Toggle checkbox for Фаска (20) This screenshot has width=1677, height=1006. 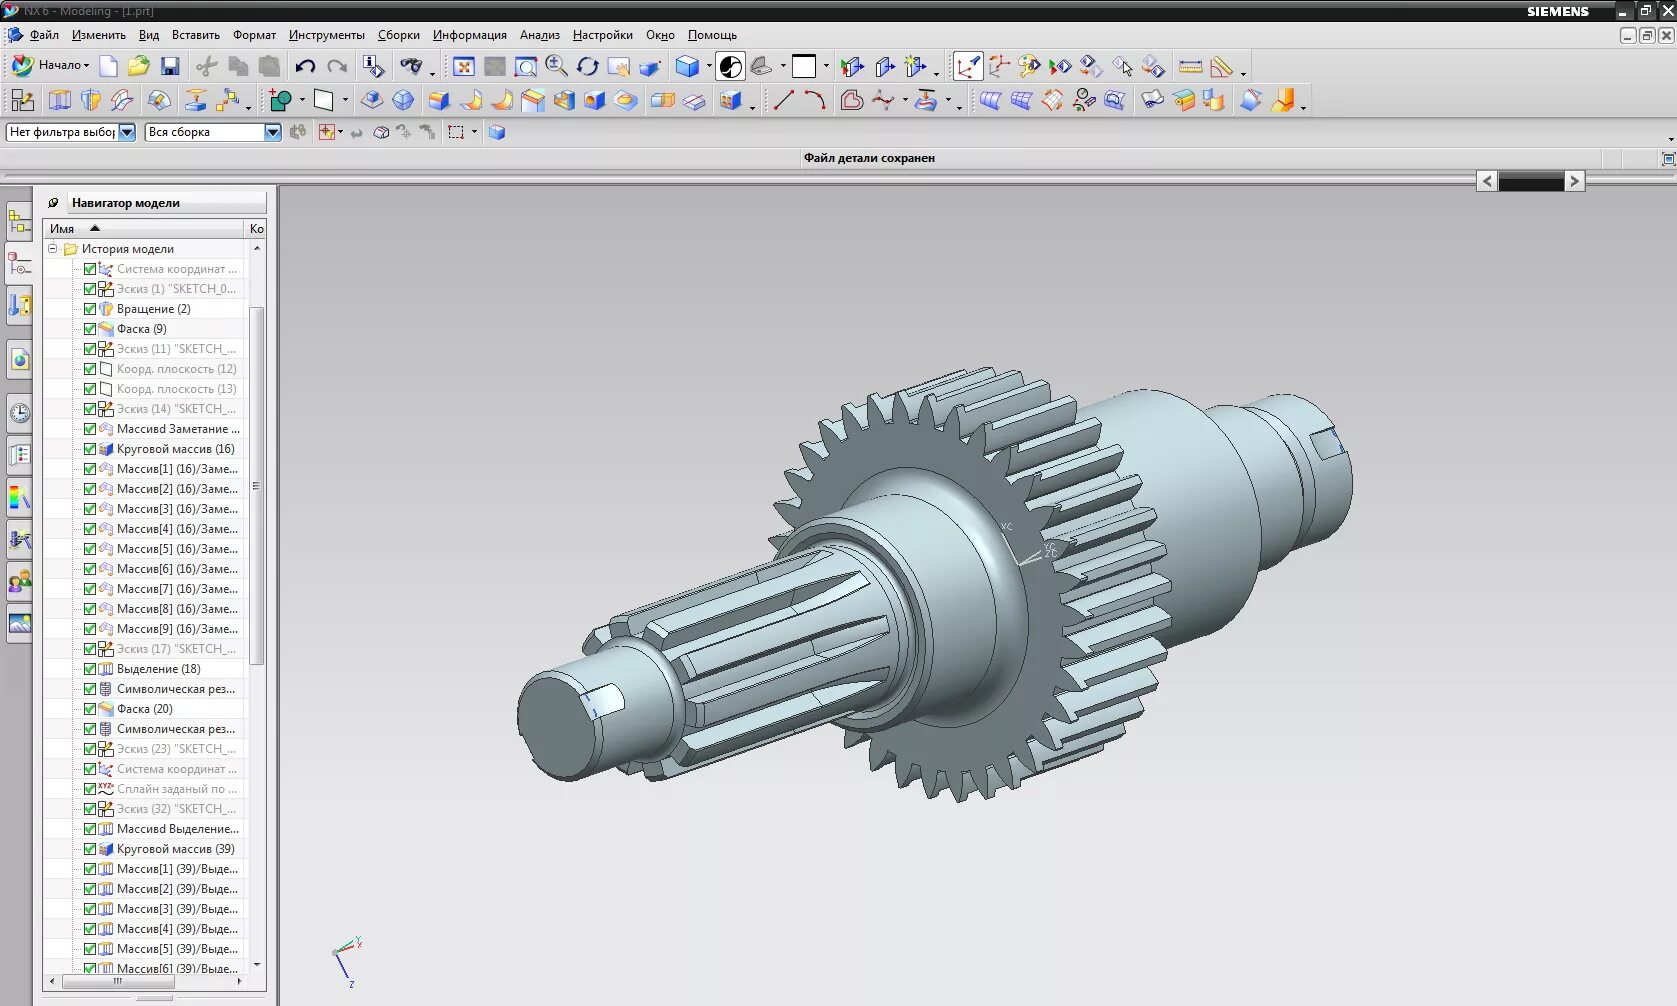pos(90,709)
